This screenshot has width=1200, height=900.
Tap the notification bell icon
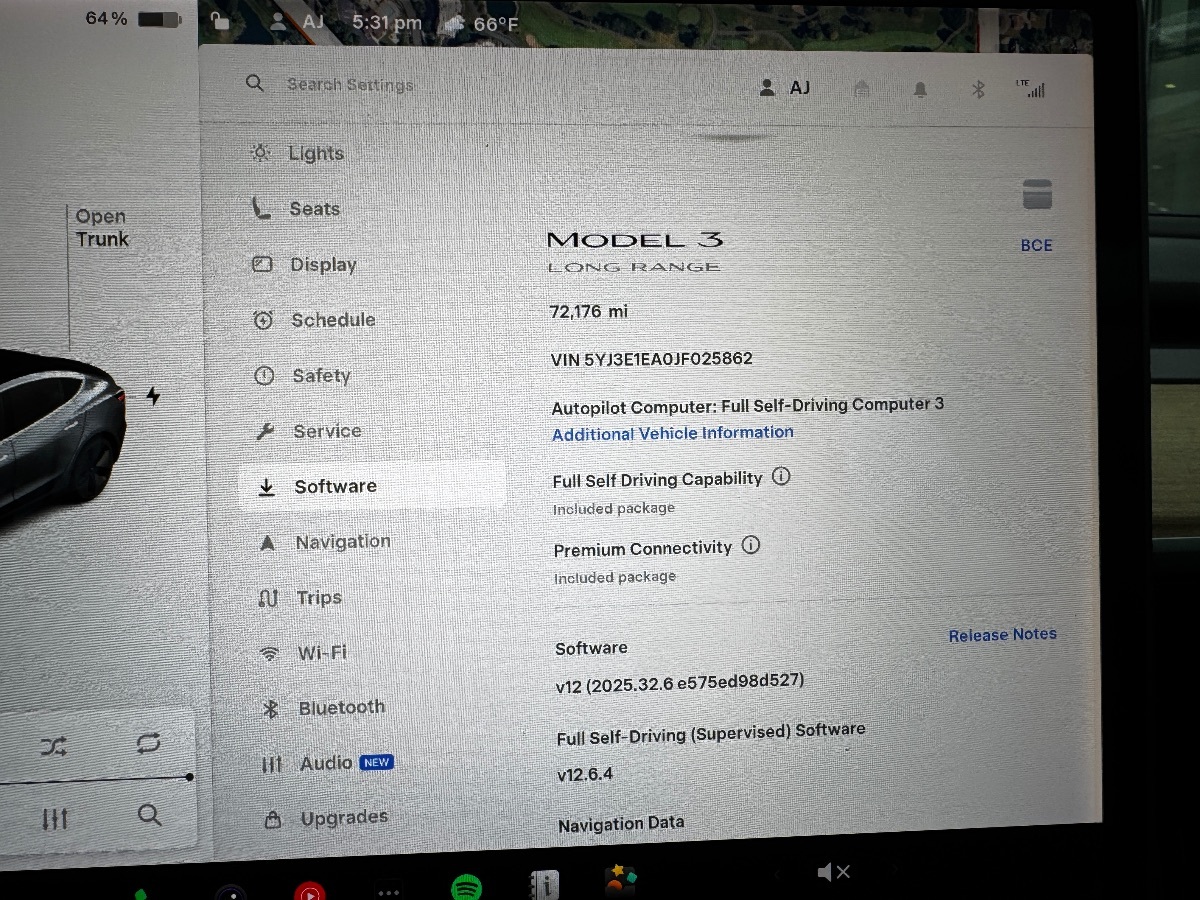tap(920, 90)
